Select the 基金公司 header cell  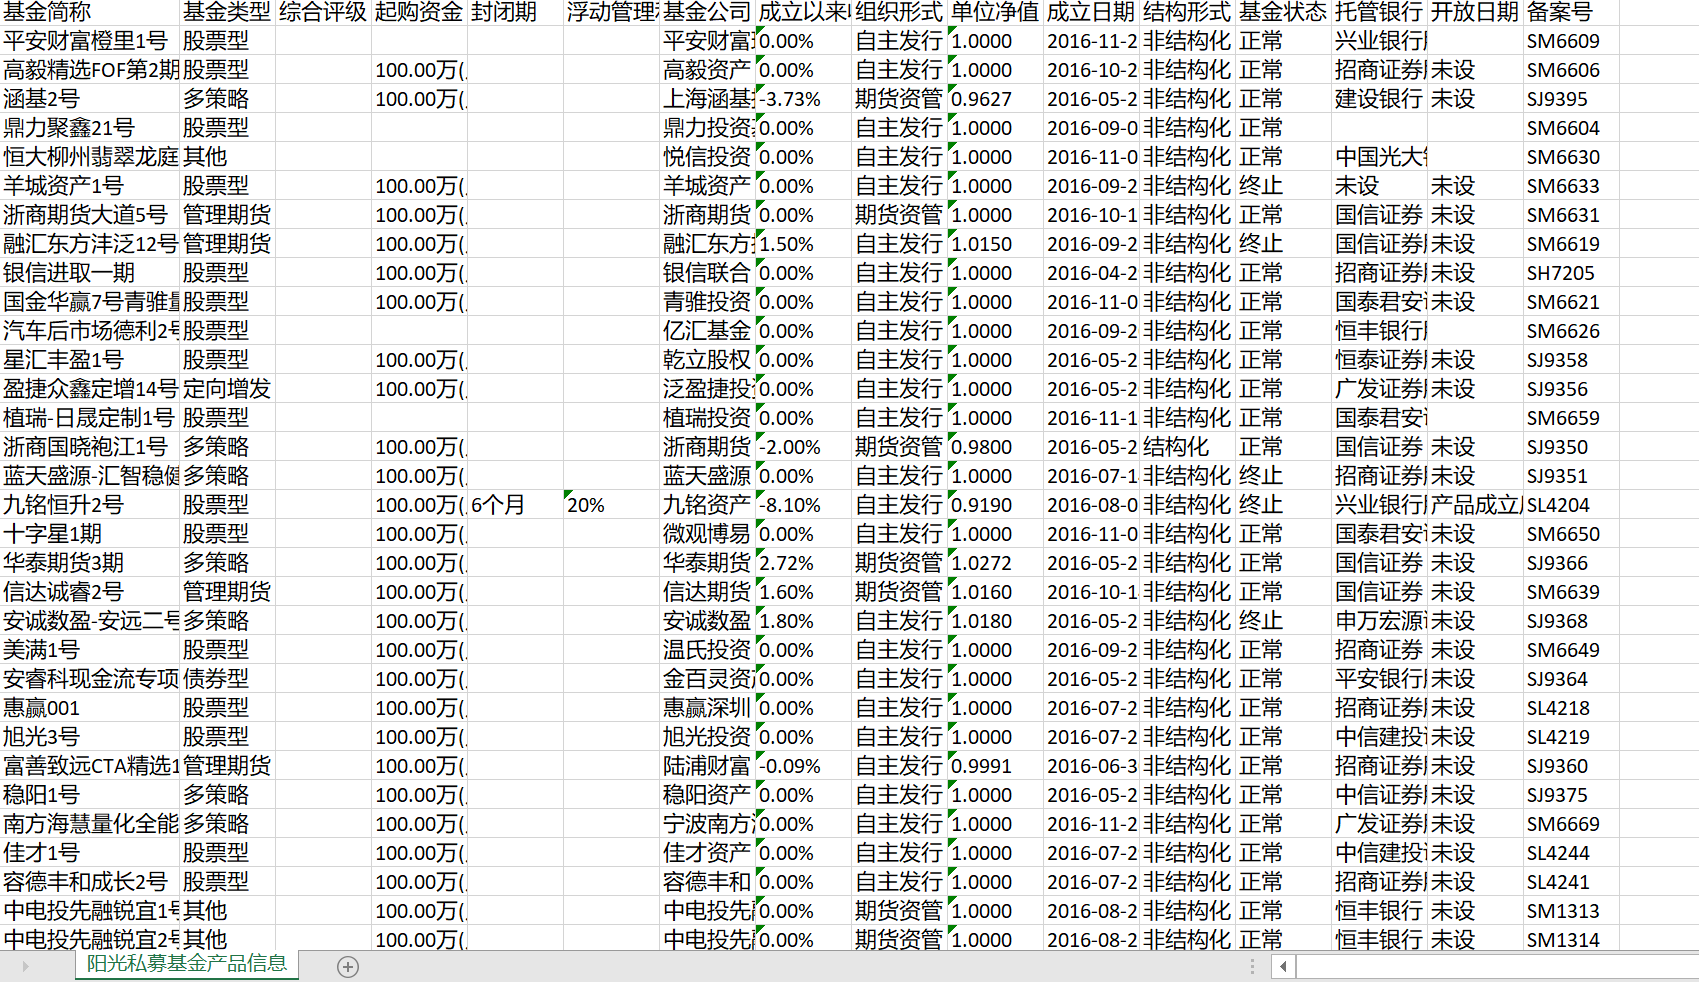(x=707, y=12)
